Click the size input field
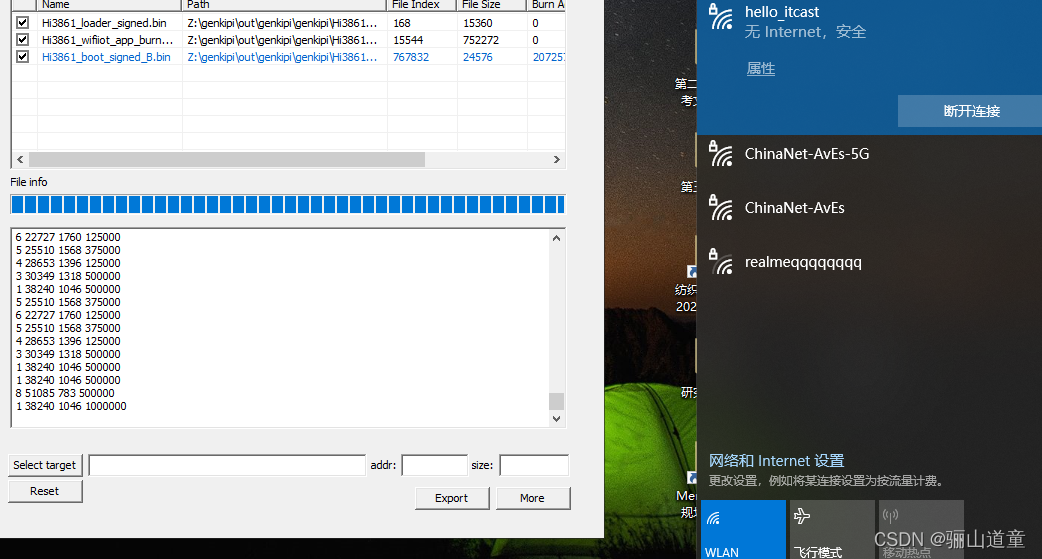Screen dimensions: 1042x559 click(534, 465)
